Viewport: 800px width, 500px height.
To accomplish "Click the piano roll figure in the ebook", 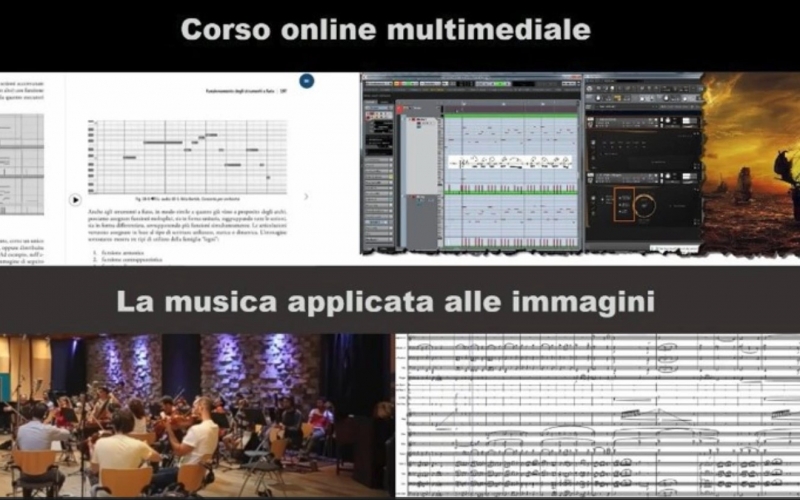I will point(190,157).
